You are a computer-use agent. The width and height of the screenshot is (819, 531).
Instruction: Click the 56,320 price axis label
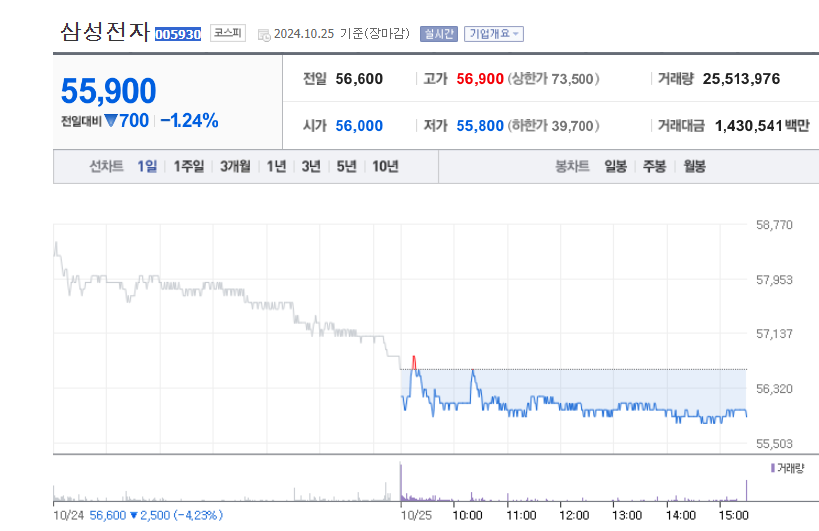(x=774, y=389)
